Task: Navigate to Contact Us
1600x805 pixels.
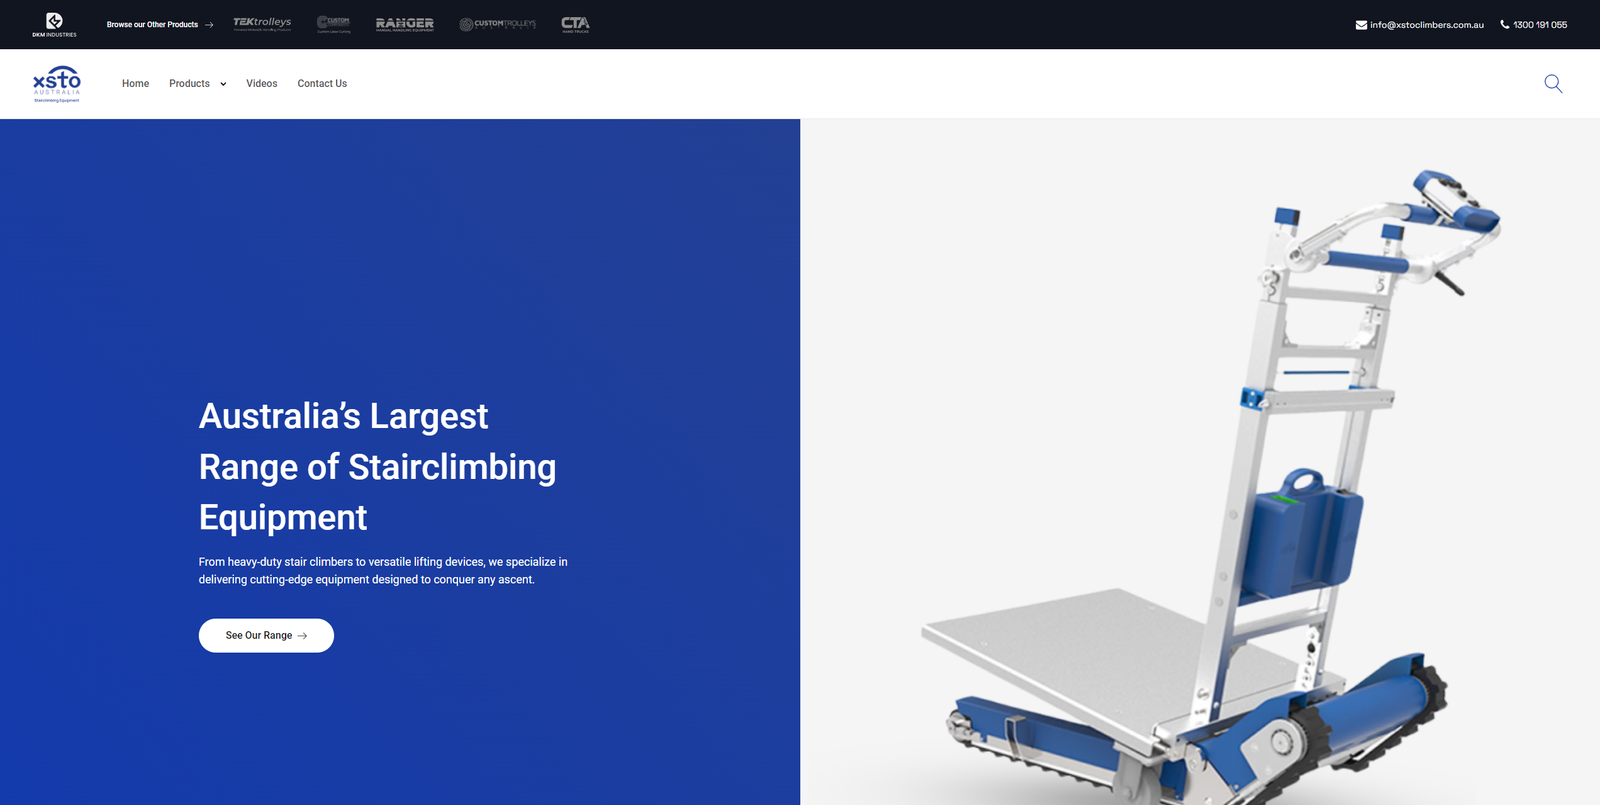Action: coord(322,84)
